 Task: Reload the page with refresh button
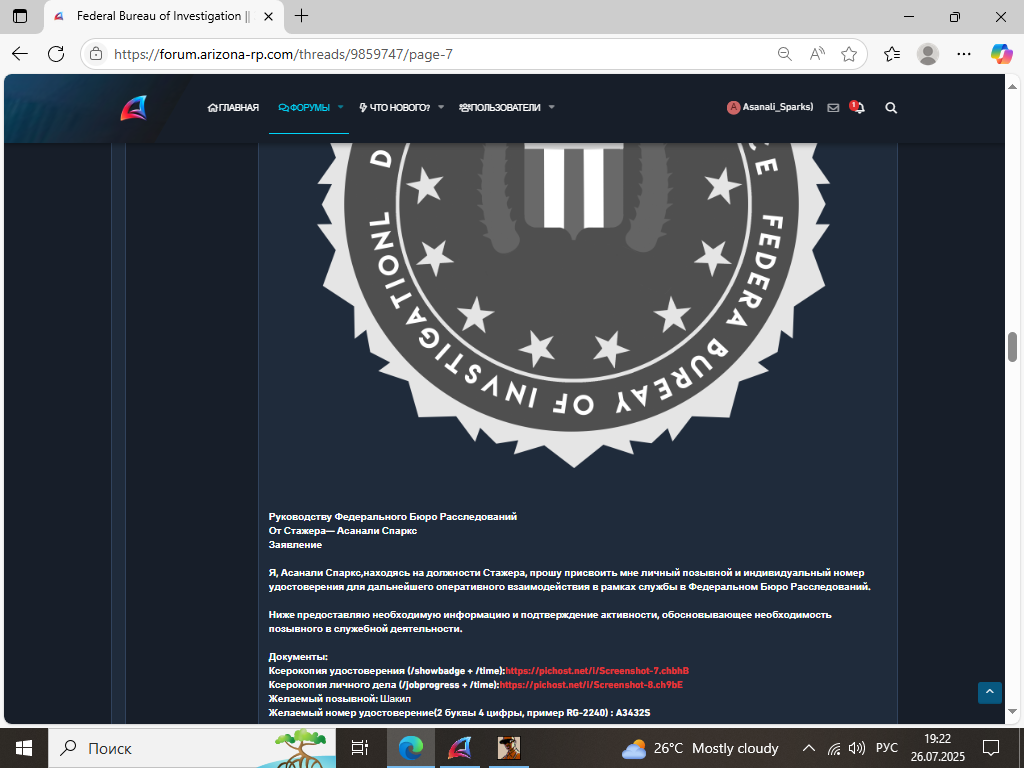pos(56,54)
